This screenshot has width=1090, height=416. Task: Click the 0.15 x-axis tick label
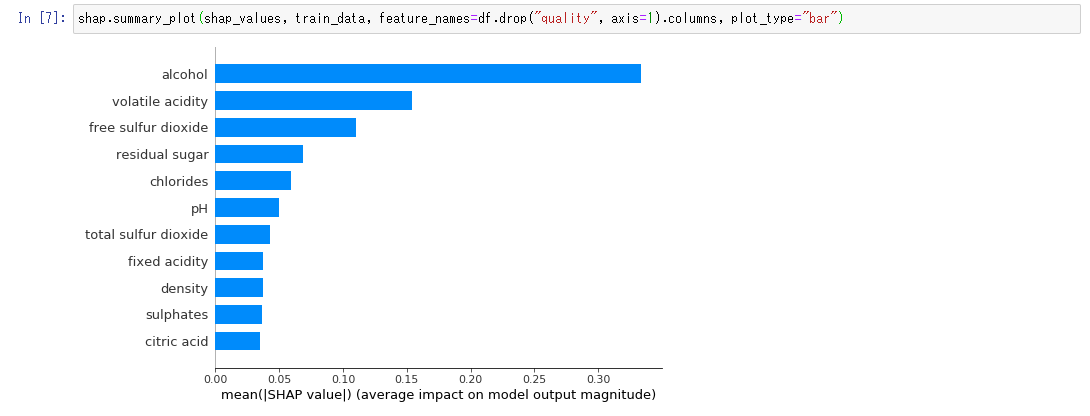407,380
